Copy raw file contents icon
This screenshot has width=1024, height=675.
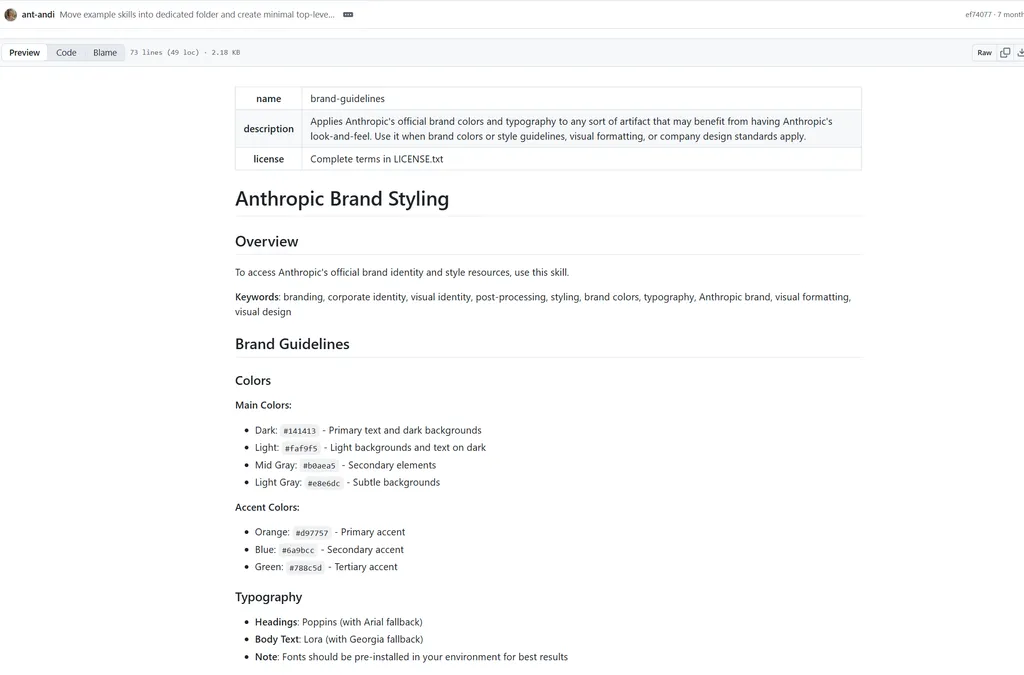click(1005, 52)
